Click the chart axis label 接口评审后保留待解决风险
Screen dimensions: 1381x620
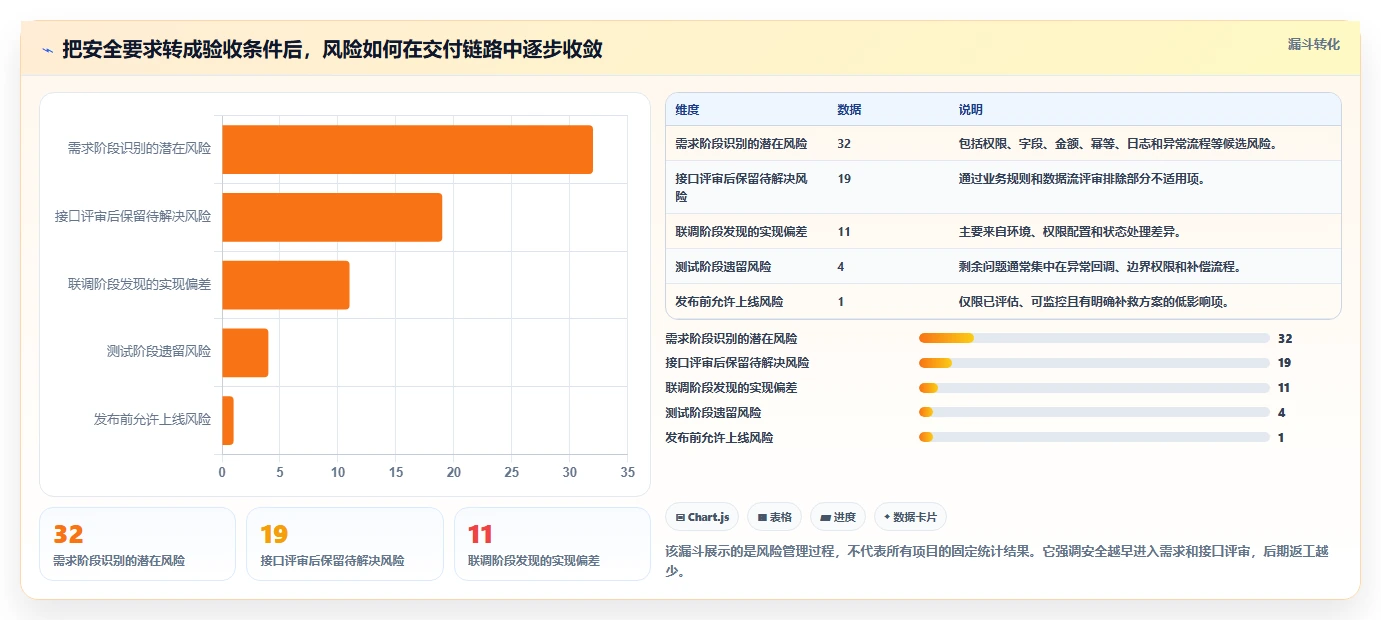pyautogui.click(x=133, y=216)
